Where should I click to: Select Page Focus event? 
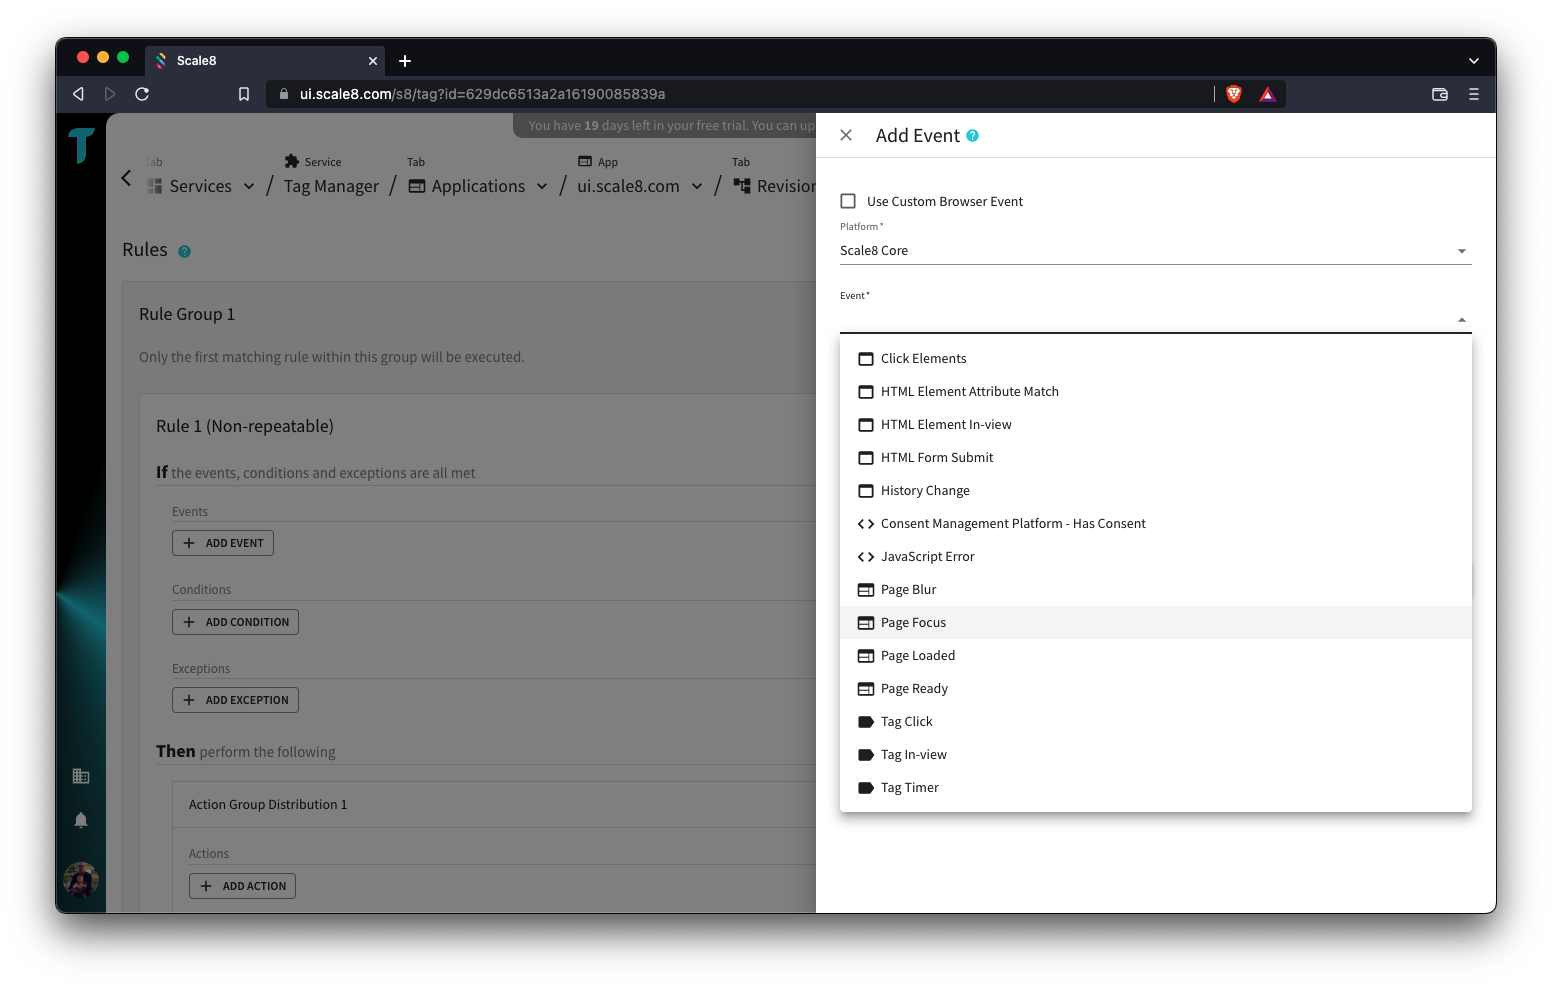(1155, 623)
